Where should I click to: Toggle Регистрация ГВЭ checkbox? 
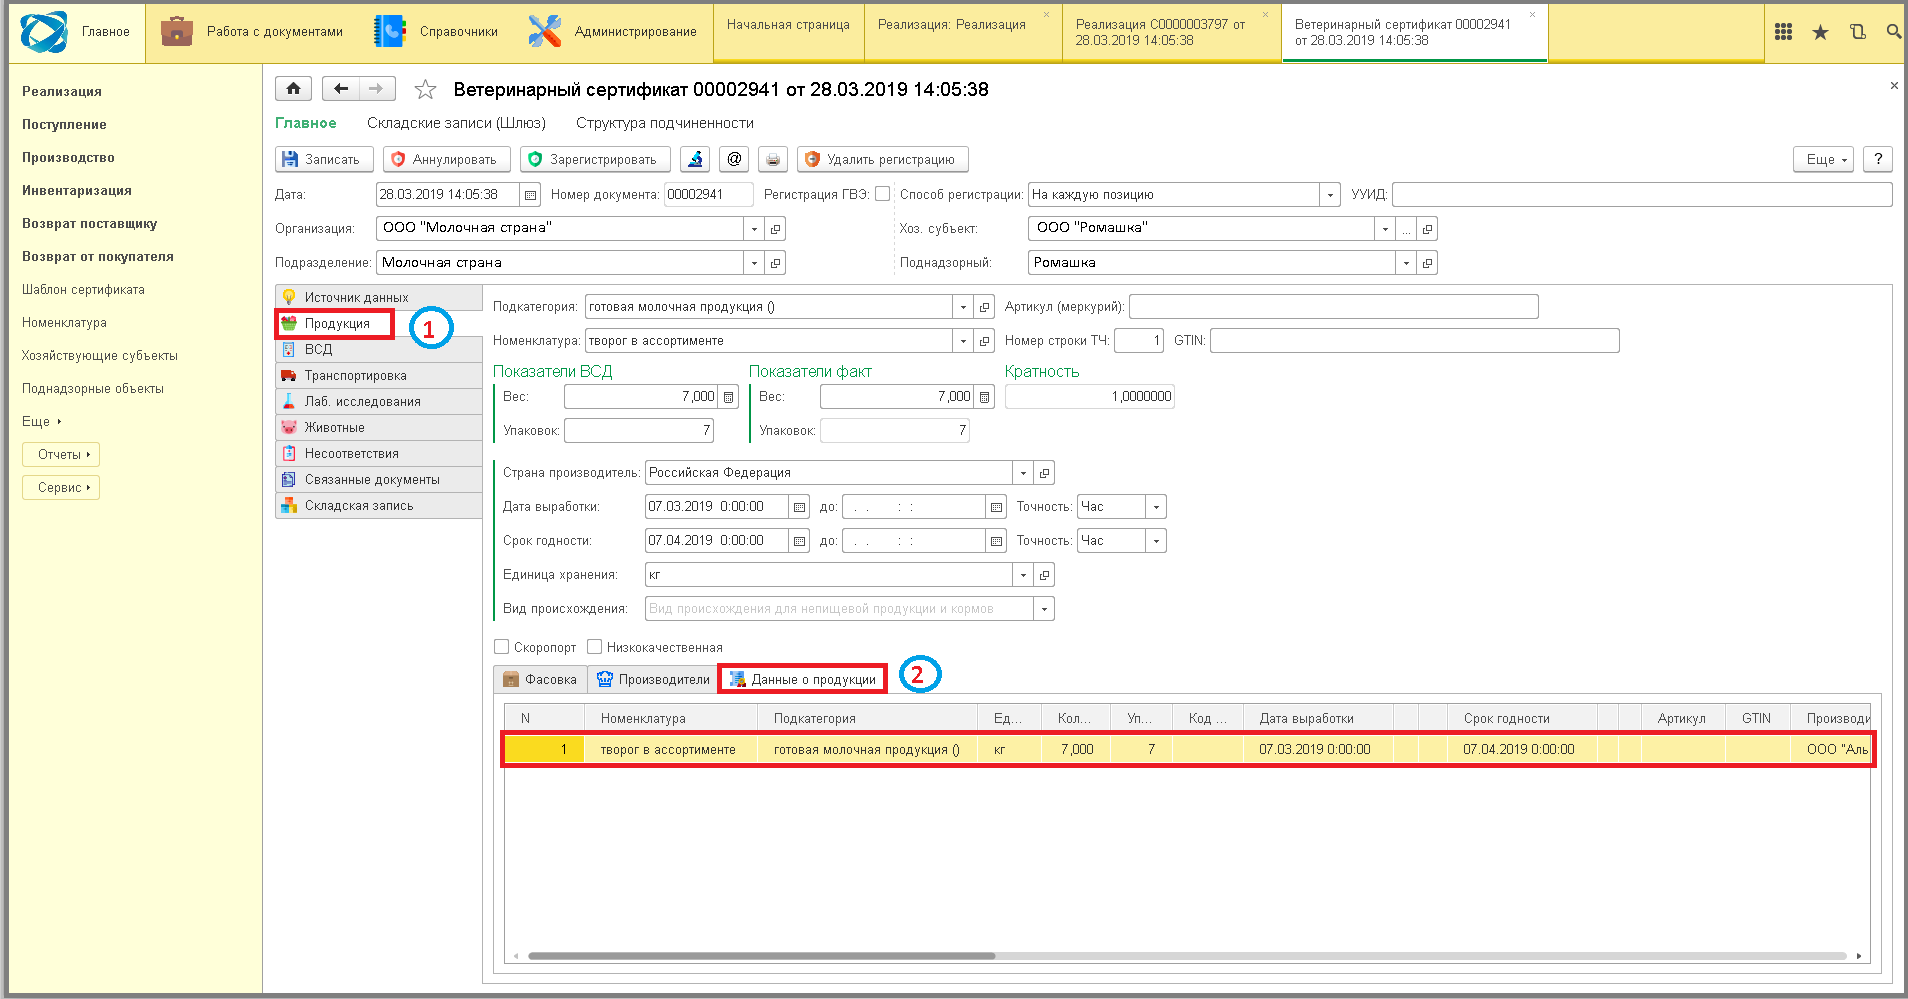(882, 194)
